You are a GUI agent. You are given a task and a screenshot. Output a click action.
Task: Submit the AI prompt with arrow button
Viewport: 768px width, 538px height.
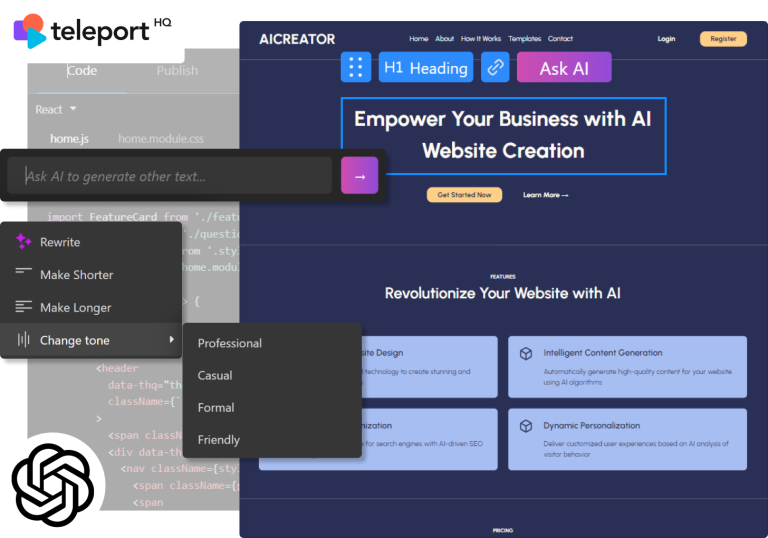[x=360, y=175]
